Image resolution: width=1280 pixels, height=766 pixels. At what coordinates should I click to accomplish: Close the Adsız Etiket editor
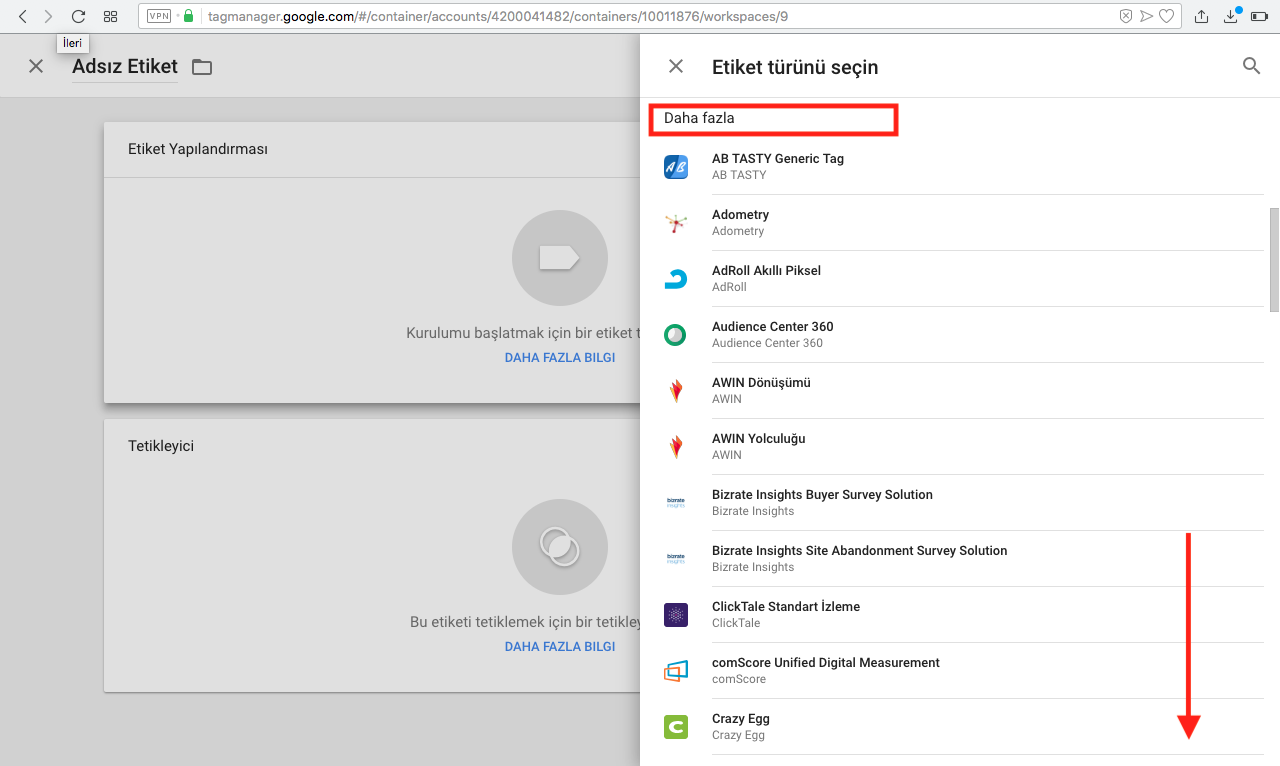36,66
